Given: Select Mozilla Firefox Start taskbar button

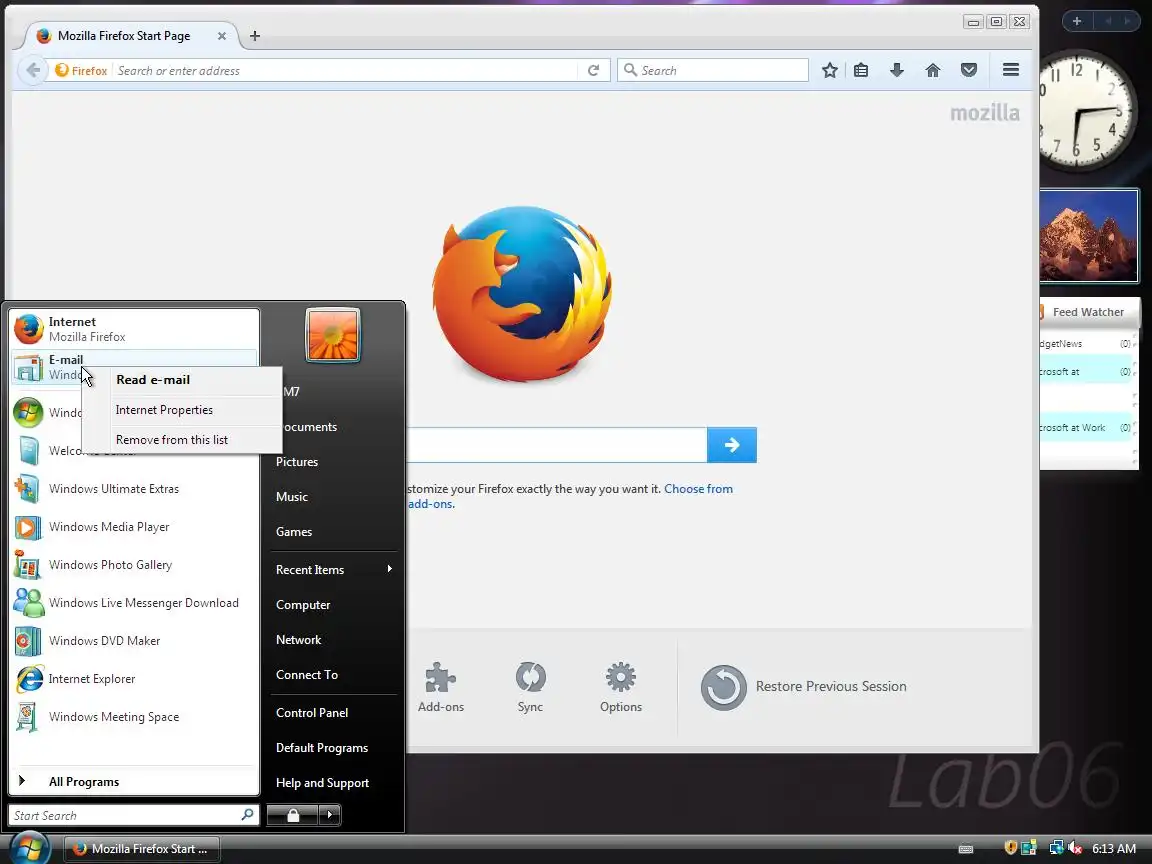Looking at the screenshot, I should click(x=141, y=849).
